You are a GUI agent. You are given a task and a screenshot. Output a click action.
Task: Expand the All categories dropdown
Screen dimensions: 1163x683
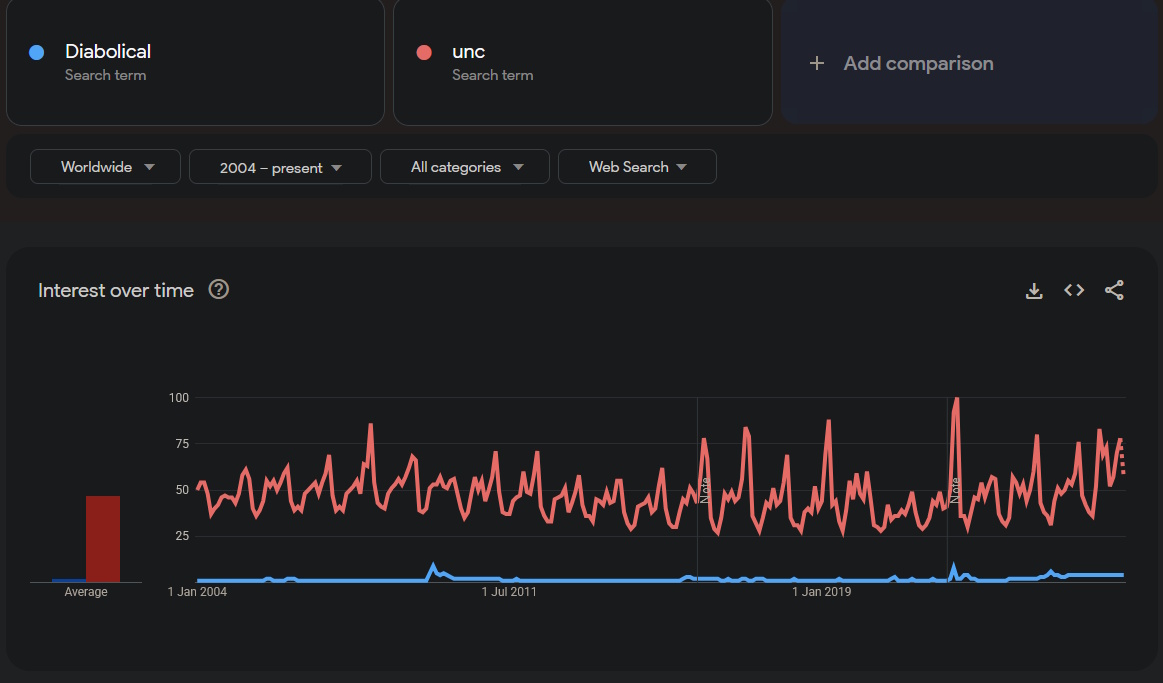(465, 166)
